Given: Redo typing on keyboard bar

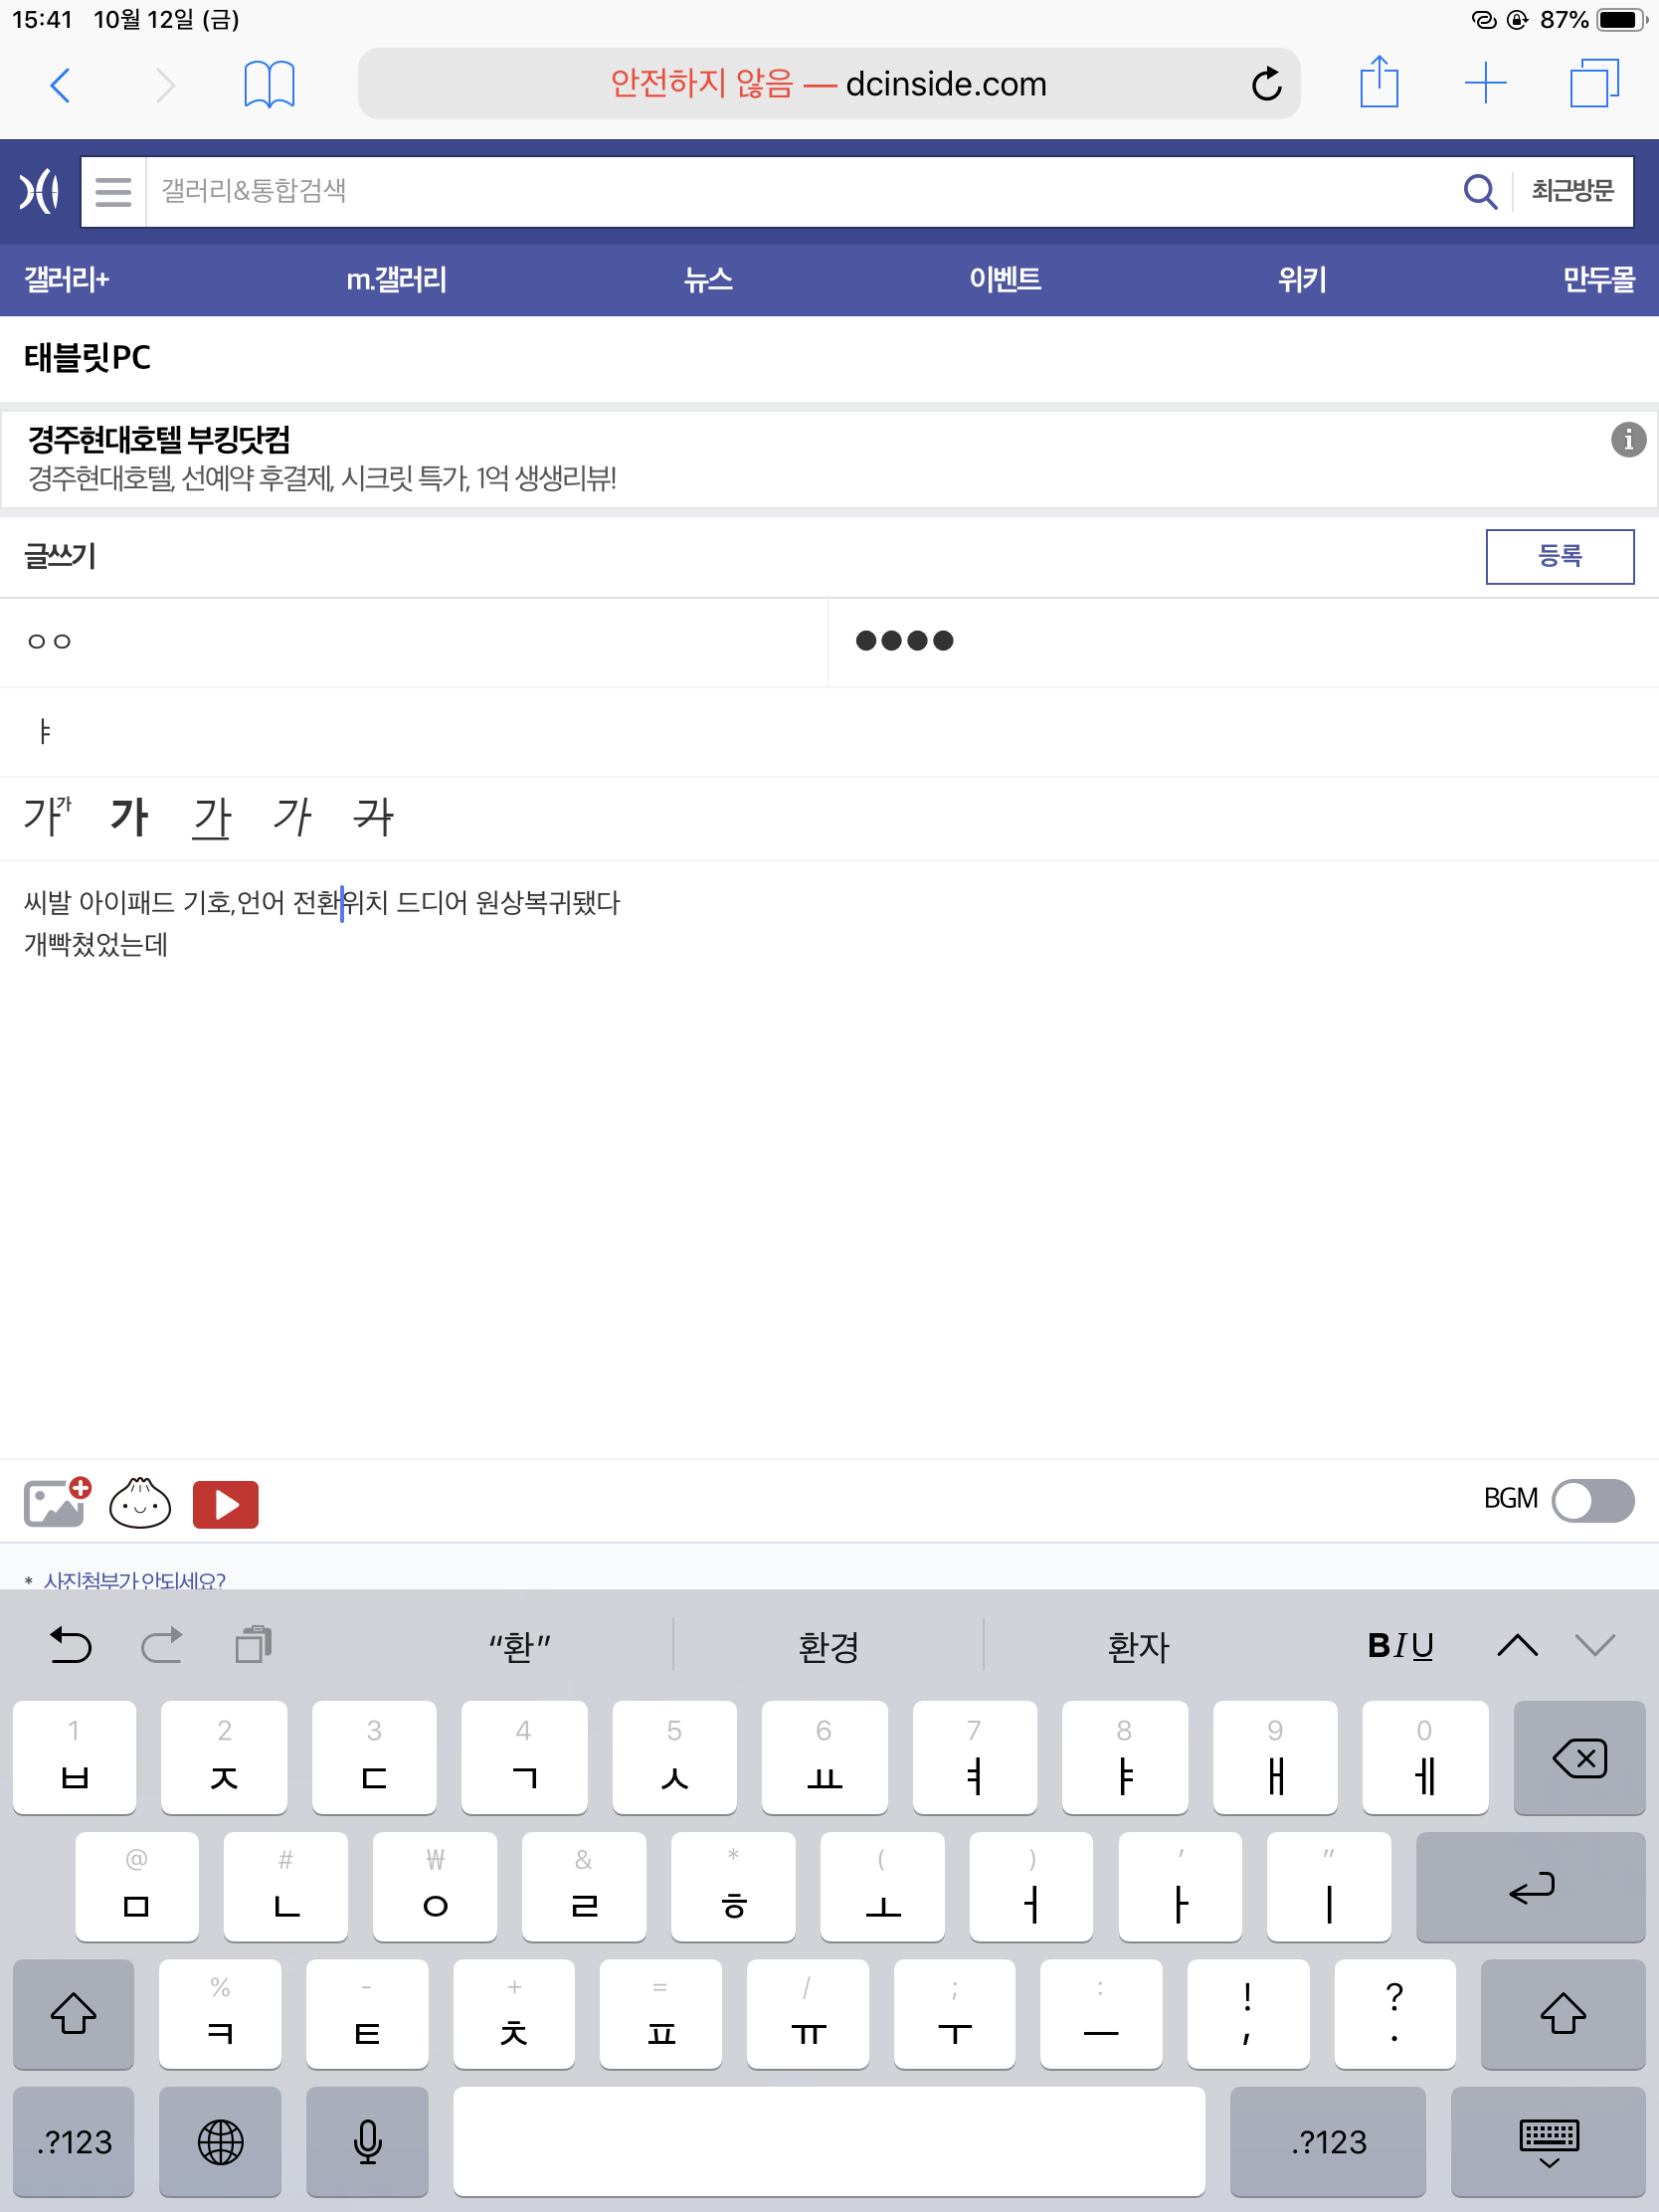Looking at the screenshot, I should click(x=161, y=1645).
